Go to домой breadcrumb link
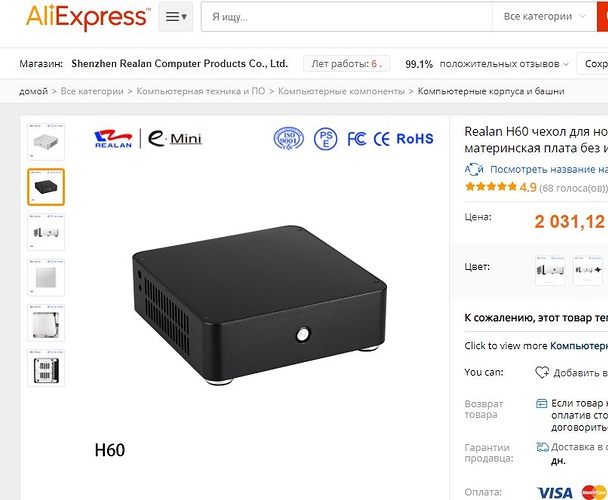 coord(33,91)
